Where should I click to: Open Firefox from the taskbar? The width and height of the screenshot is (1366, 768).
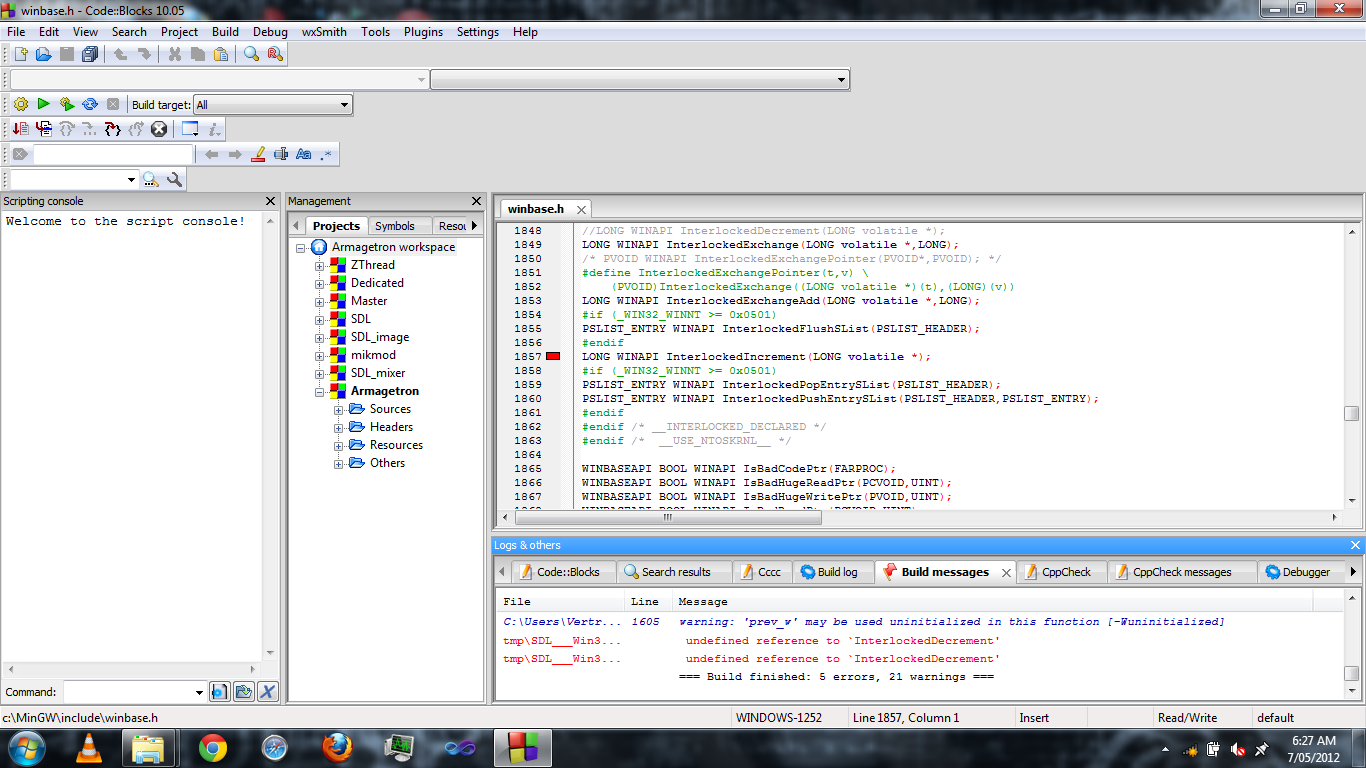pos(337,747)
